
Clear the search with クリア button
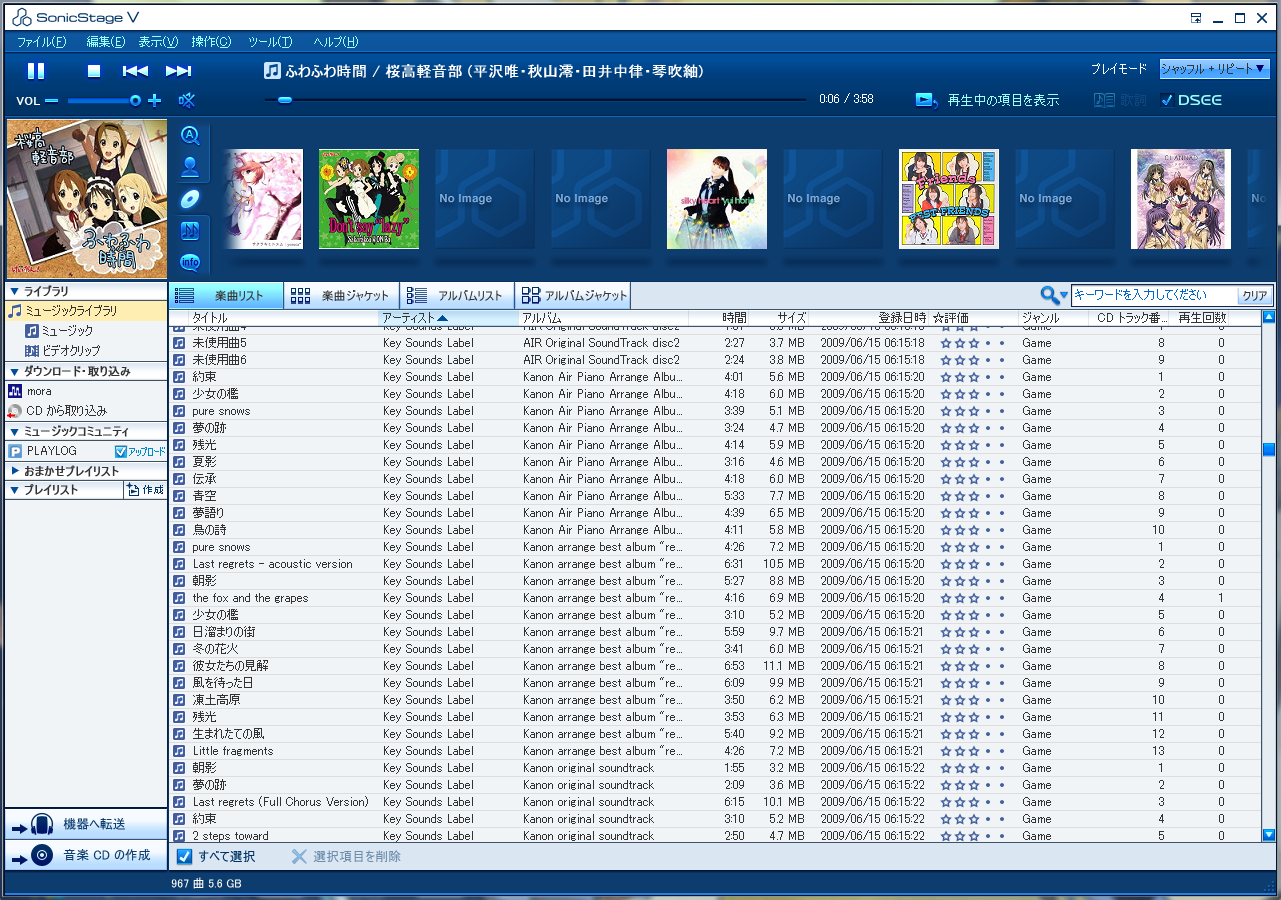tap(1255, 296)
